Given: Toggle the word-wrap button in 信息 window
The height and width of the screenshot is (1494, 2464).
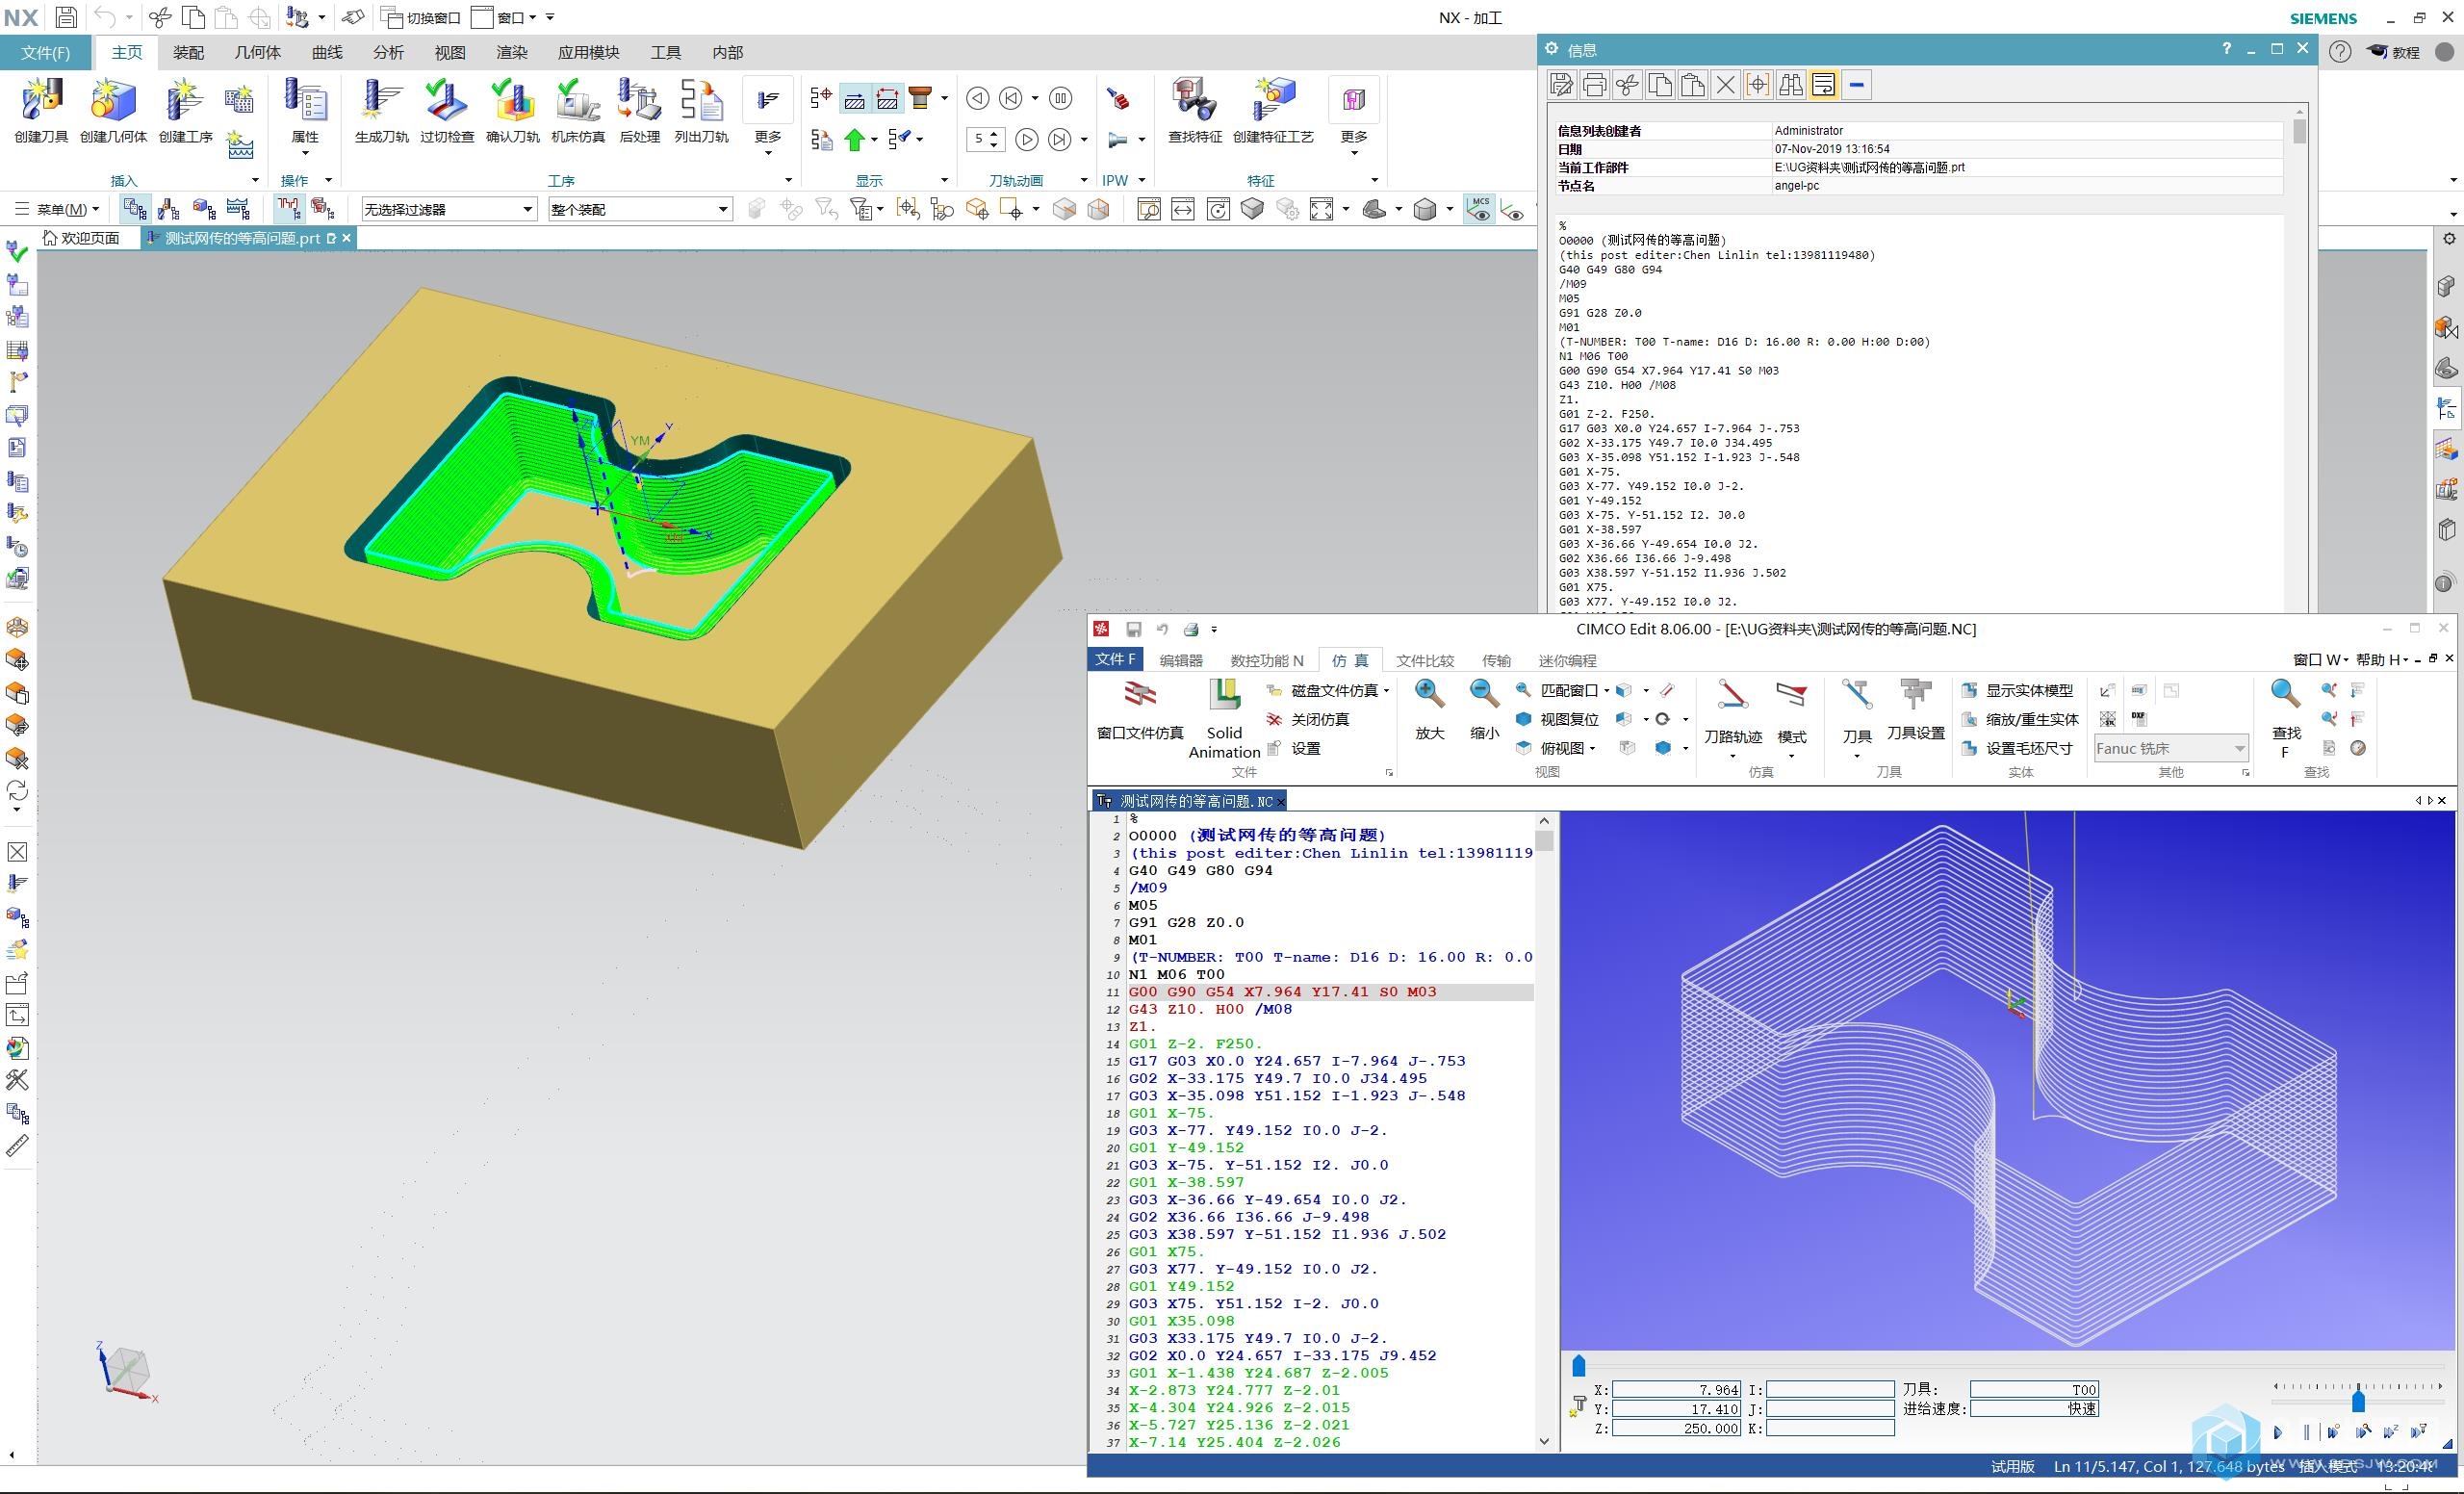Looking at the screenshot, I should tap(1823, 85).
